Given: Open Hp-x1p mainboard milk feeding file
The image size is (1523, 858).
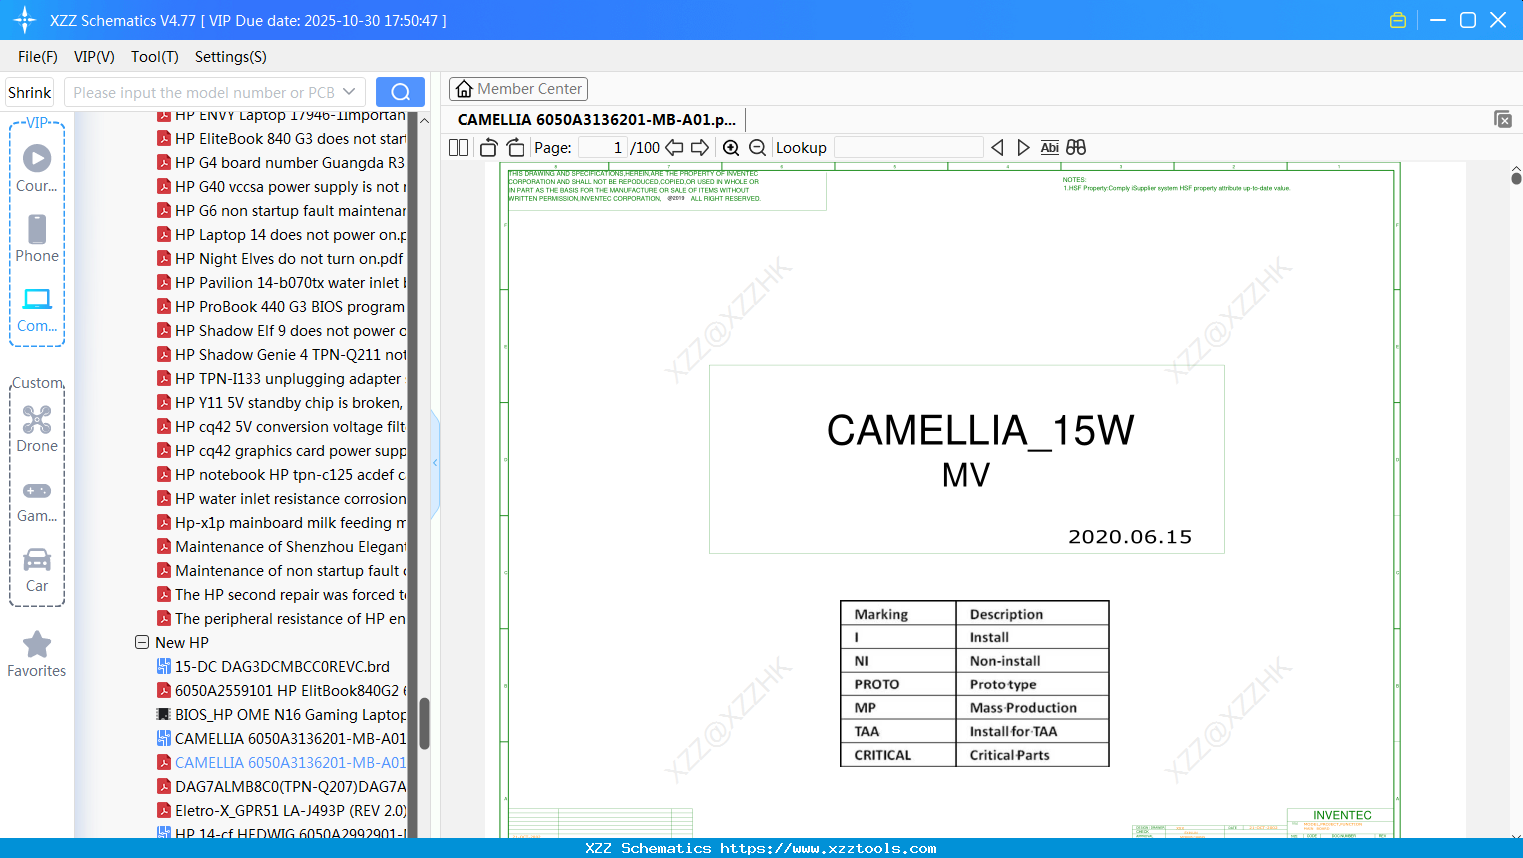Looking at the screenshot, I should (x=282, y=523).
